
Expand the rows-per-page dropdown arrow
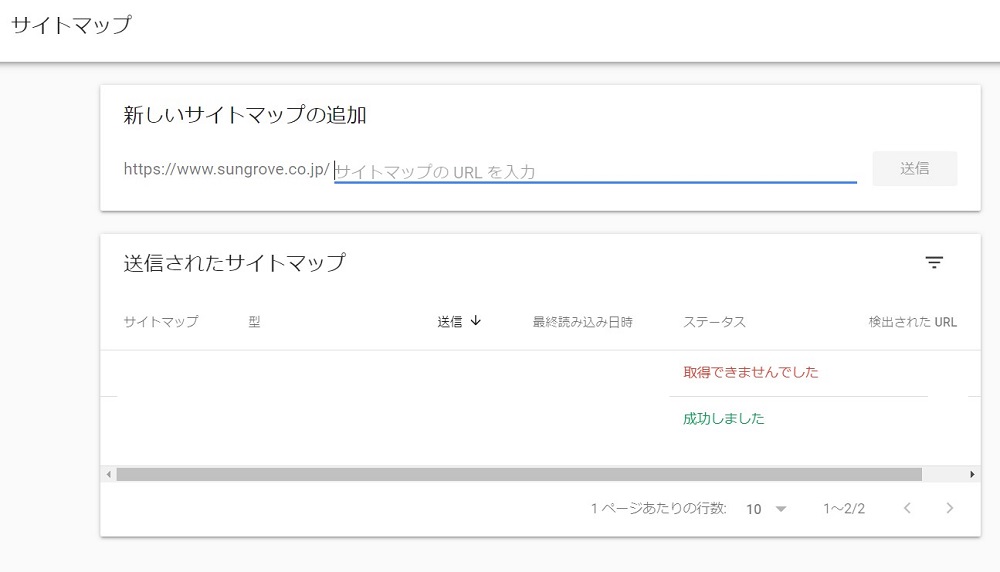pyautogui.click(x=781, y=509)
